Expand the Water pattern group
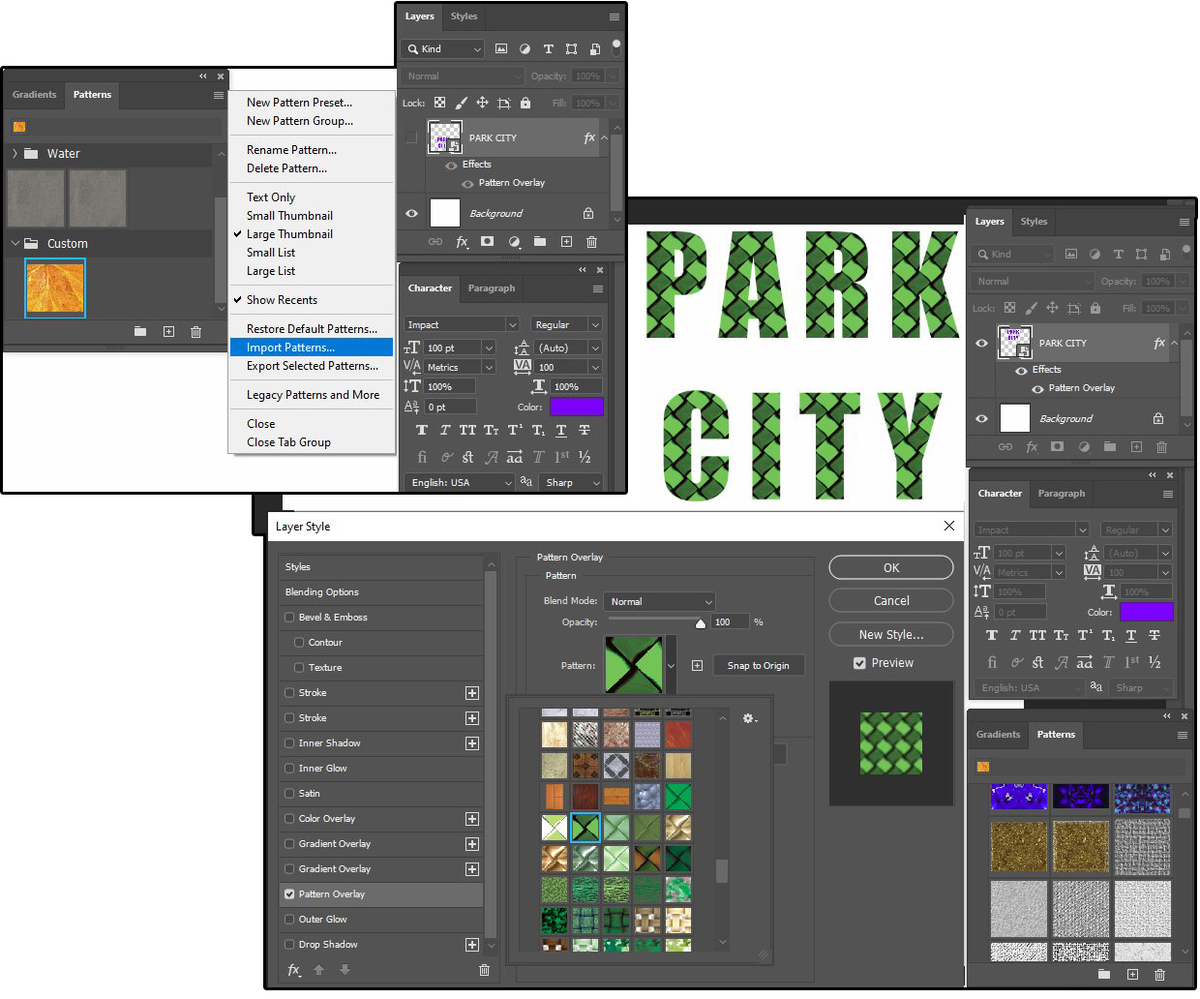 (x=15, y=154)
